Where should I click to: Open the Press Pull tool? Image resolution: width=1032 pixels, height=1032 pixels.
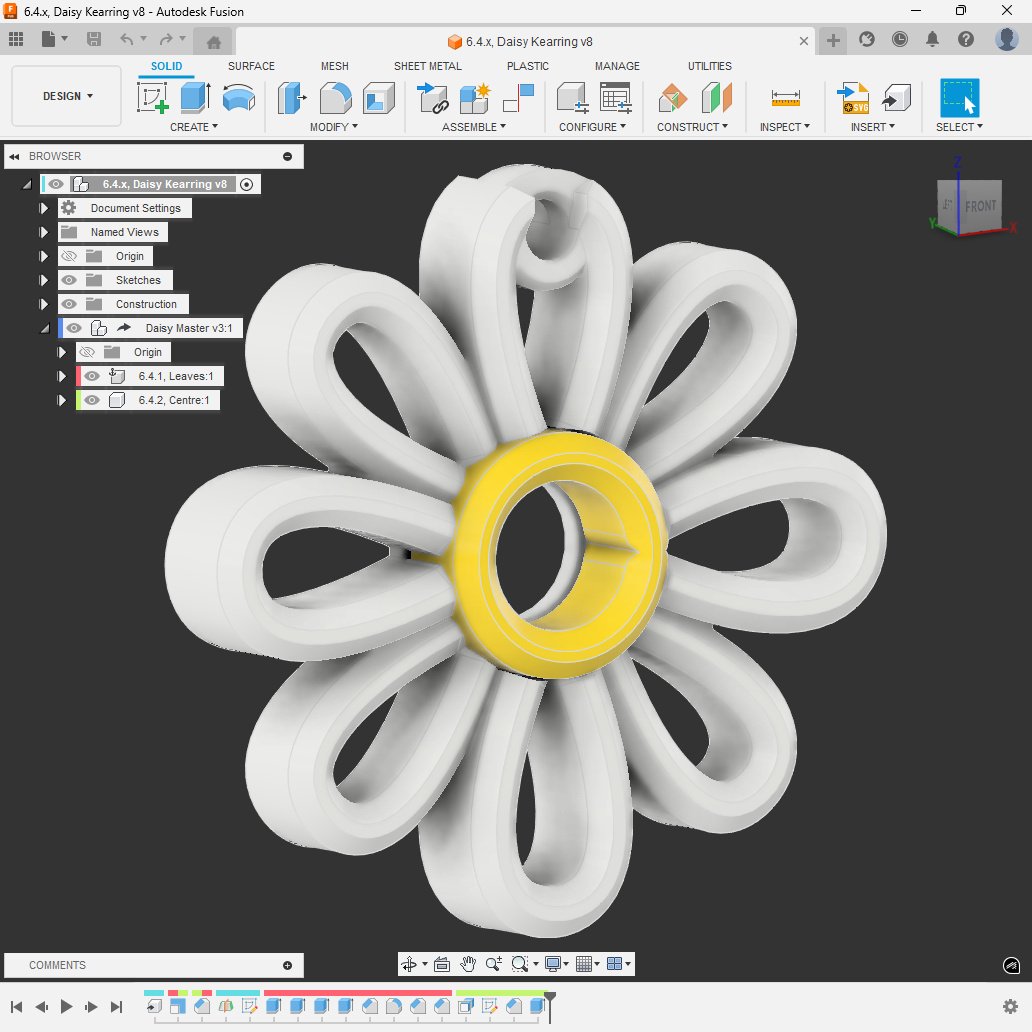(x=290, y=100)
